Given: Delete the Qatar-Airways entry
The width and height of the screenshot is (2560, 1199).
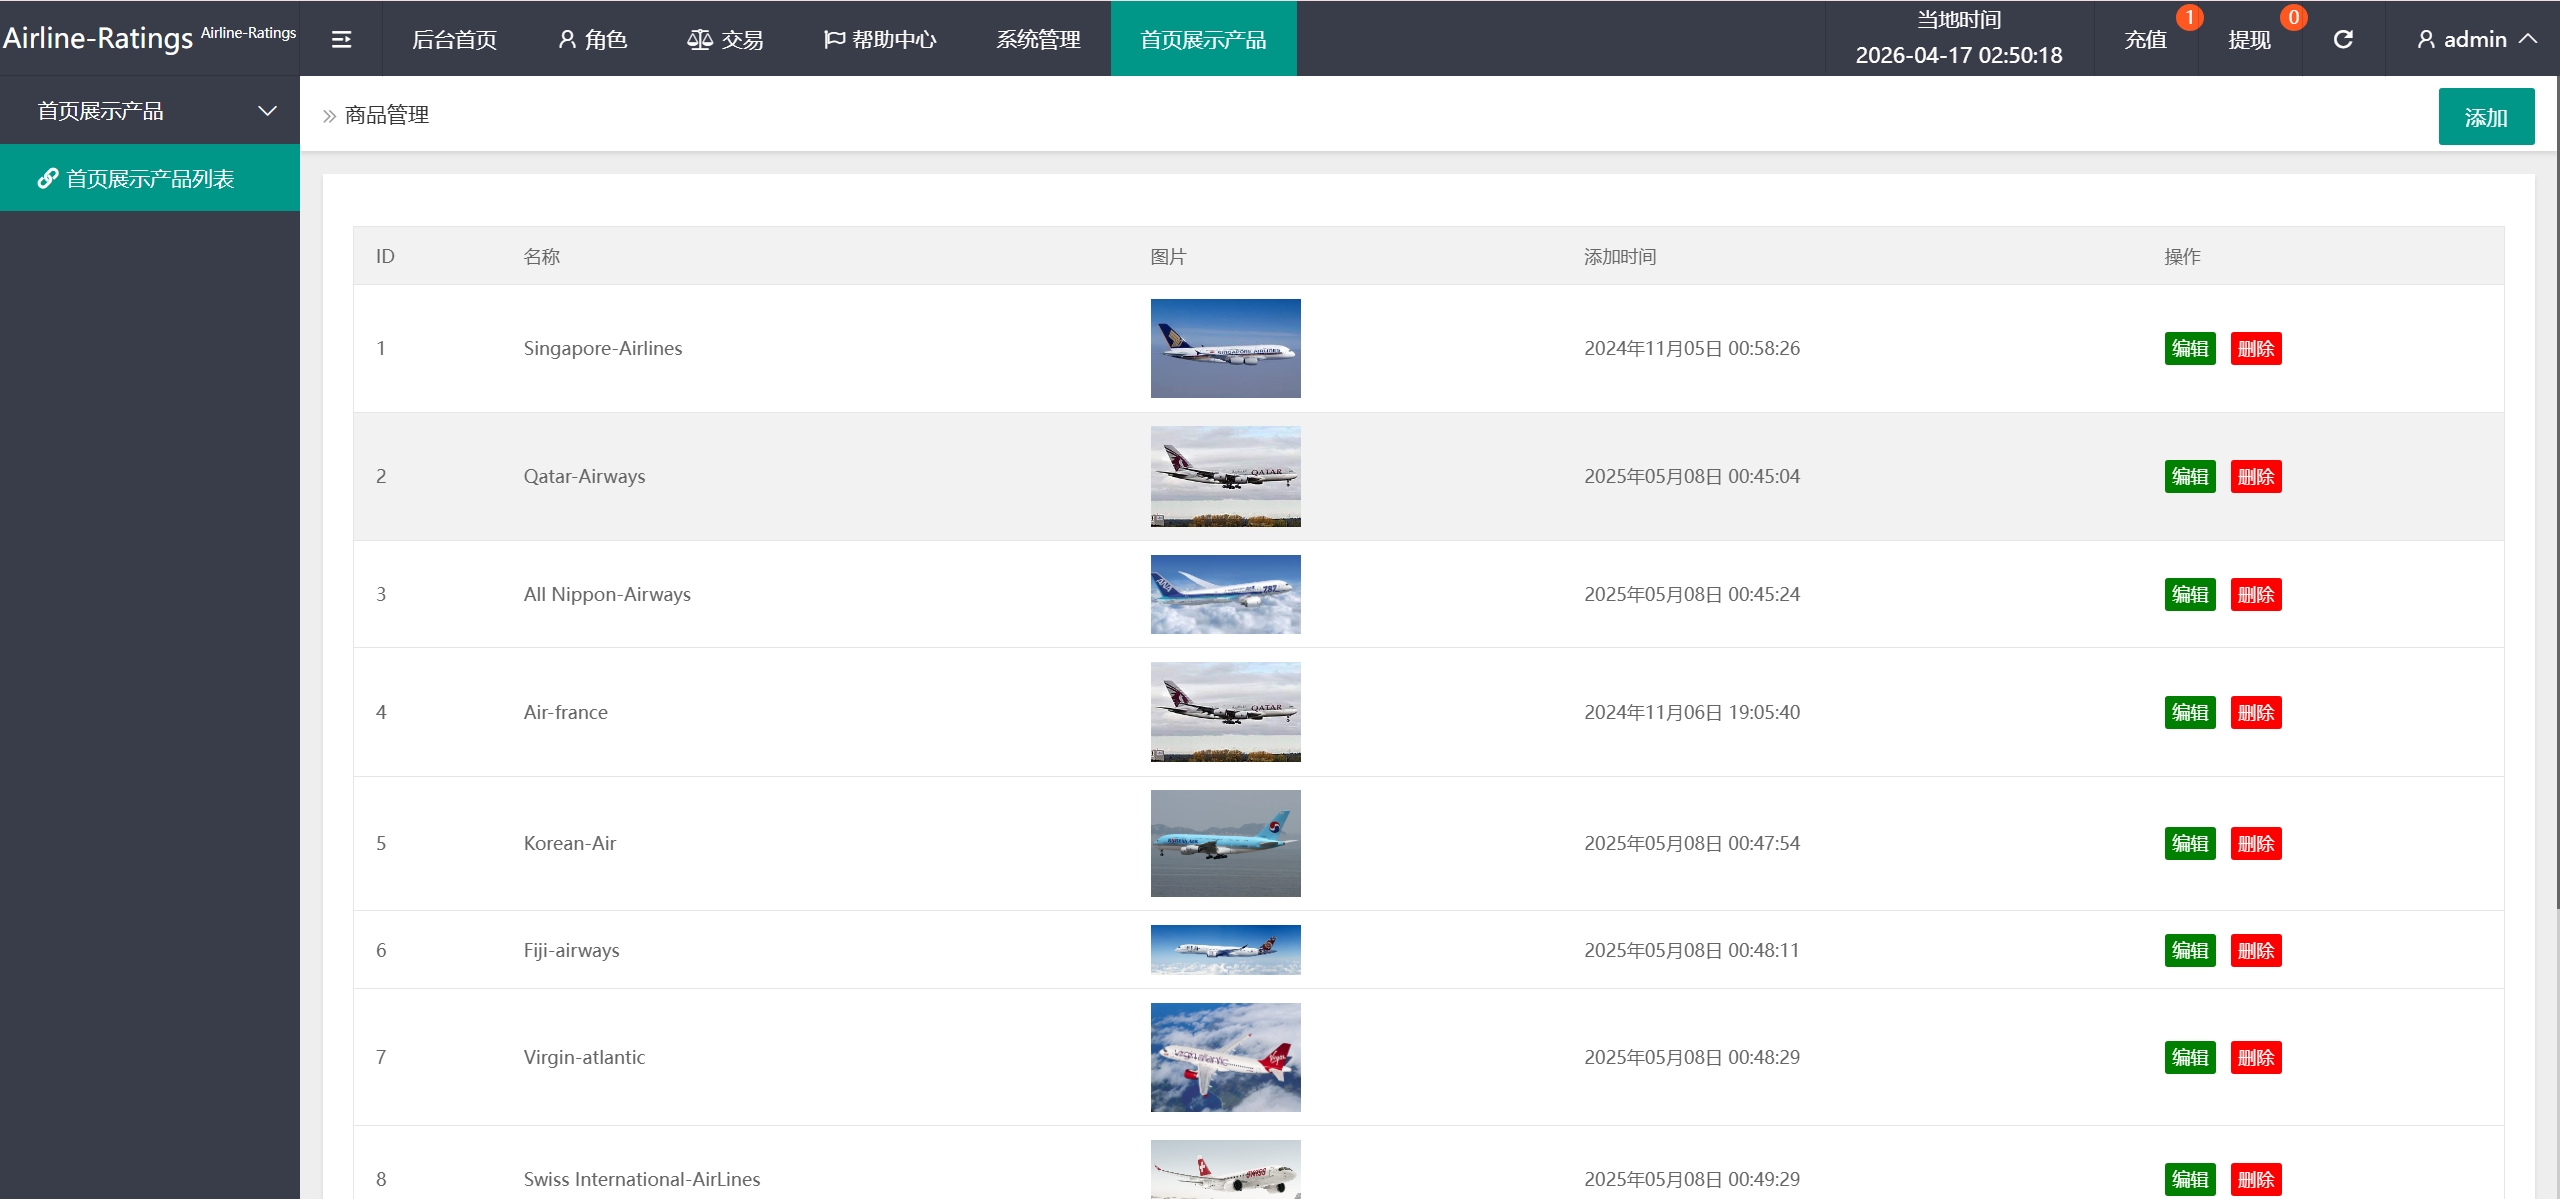Looking at the screenshot, I should [2255, 476].
